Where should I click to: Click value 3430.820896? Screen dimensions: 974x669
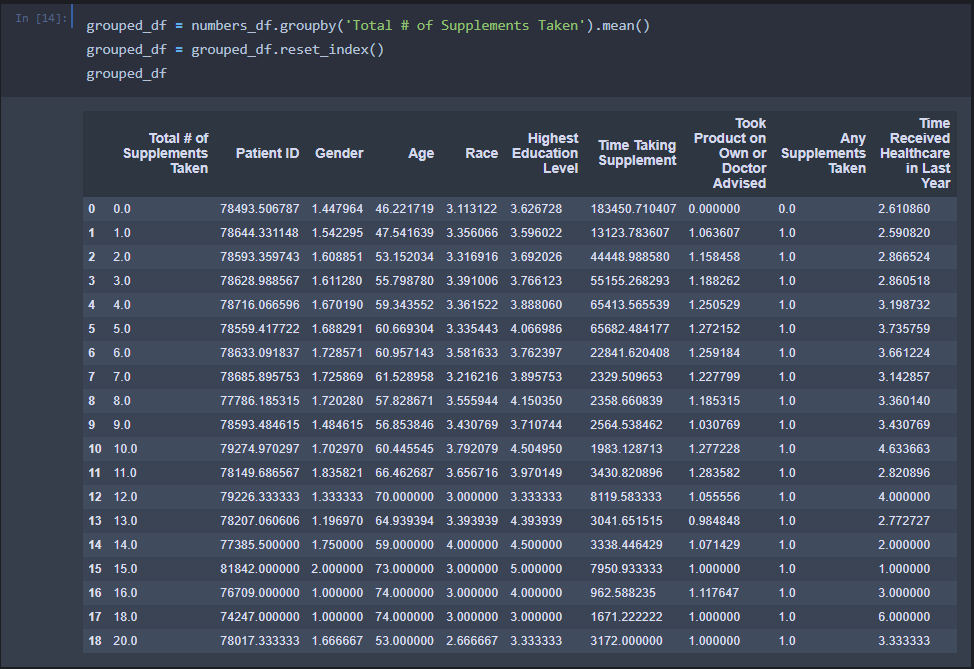click(626, 473)
